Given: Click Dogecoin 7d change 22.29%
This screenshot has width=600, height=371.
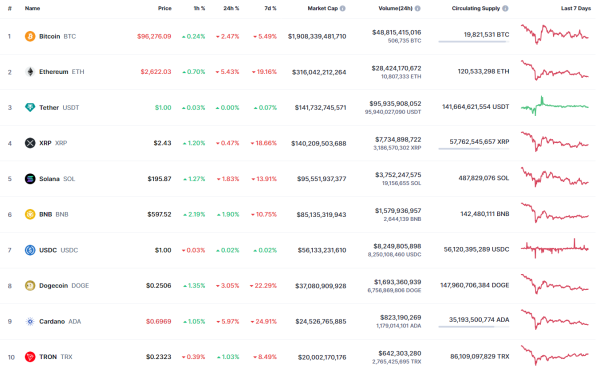Looking at the screenshot, I should tap(263, 286).
